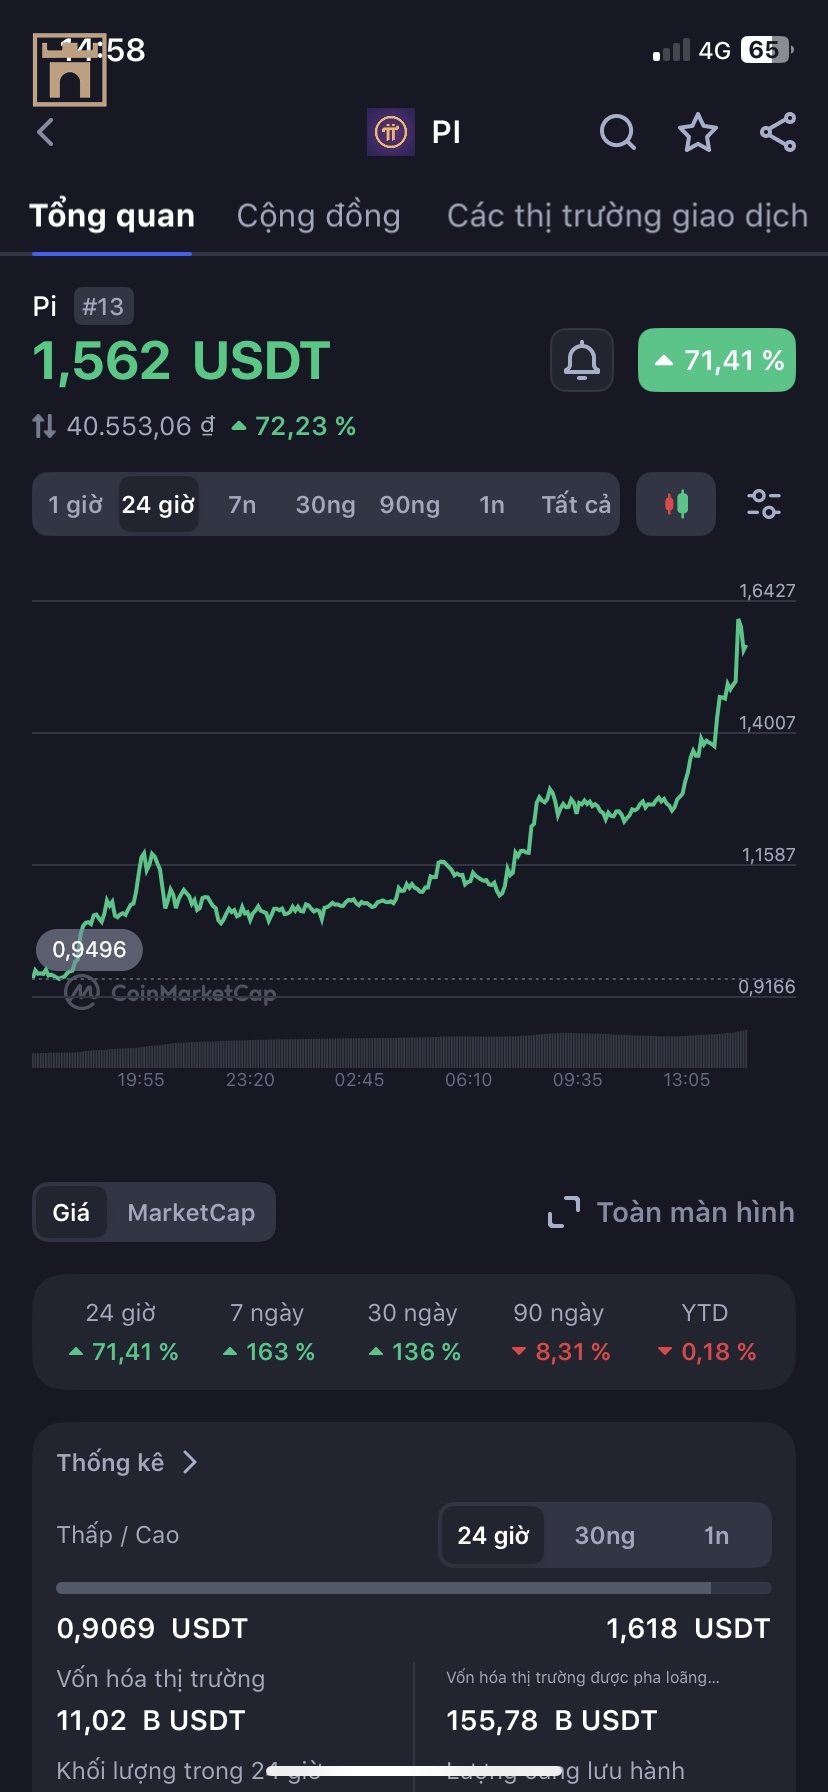Tap the back arrow icon
Viewport: 828px width, 1792px height.
45,132
